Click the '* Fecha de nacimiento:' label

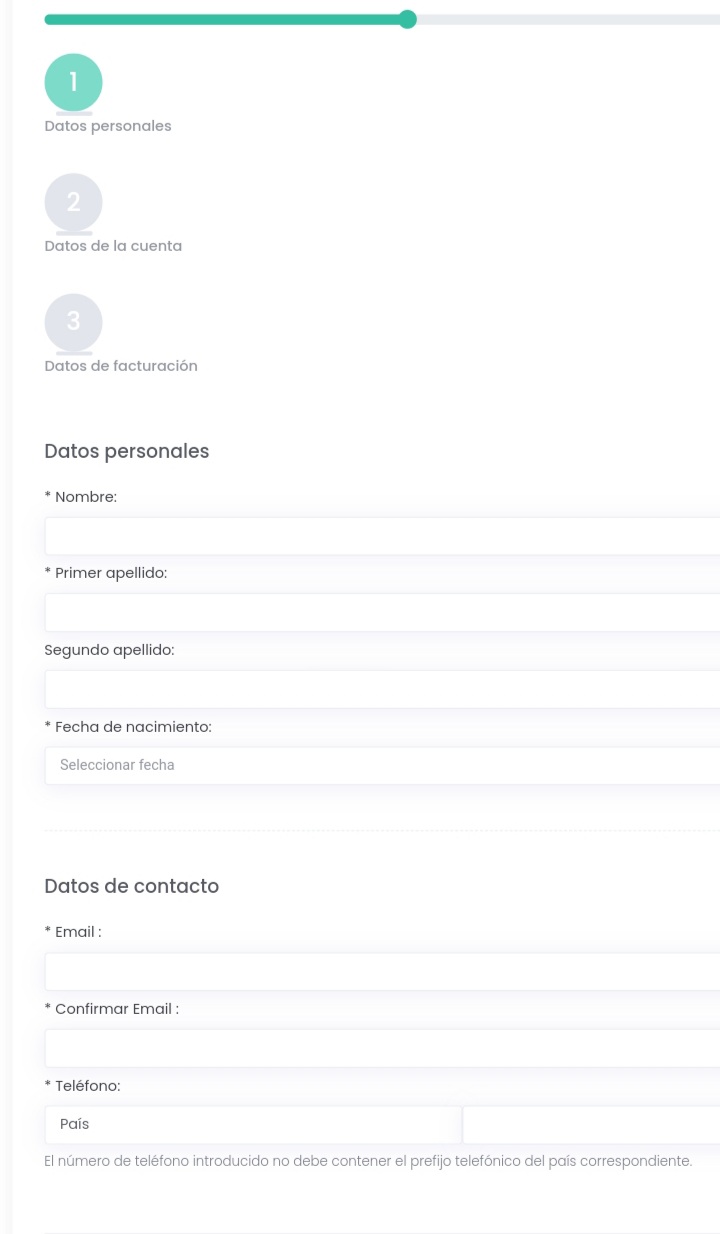[128, 727]
